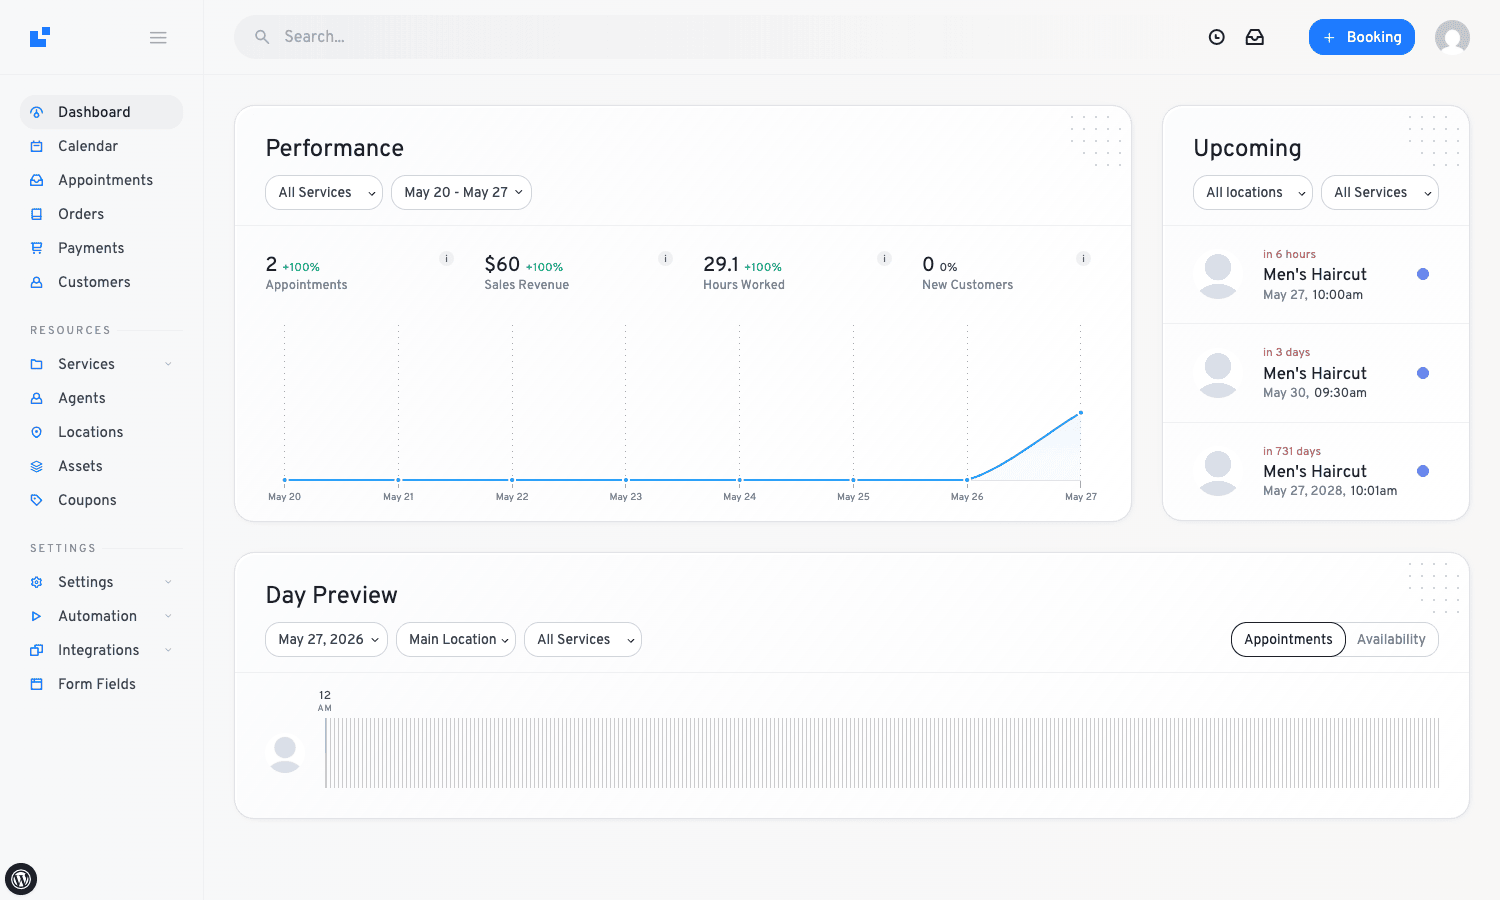This screenshot has height=900, width=1500.
Task: Click the Form Fields icon
Action: pyautogui.click(x=37, y=684)
